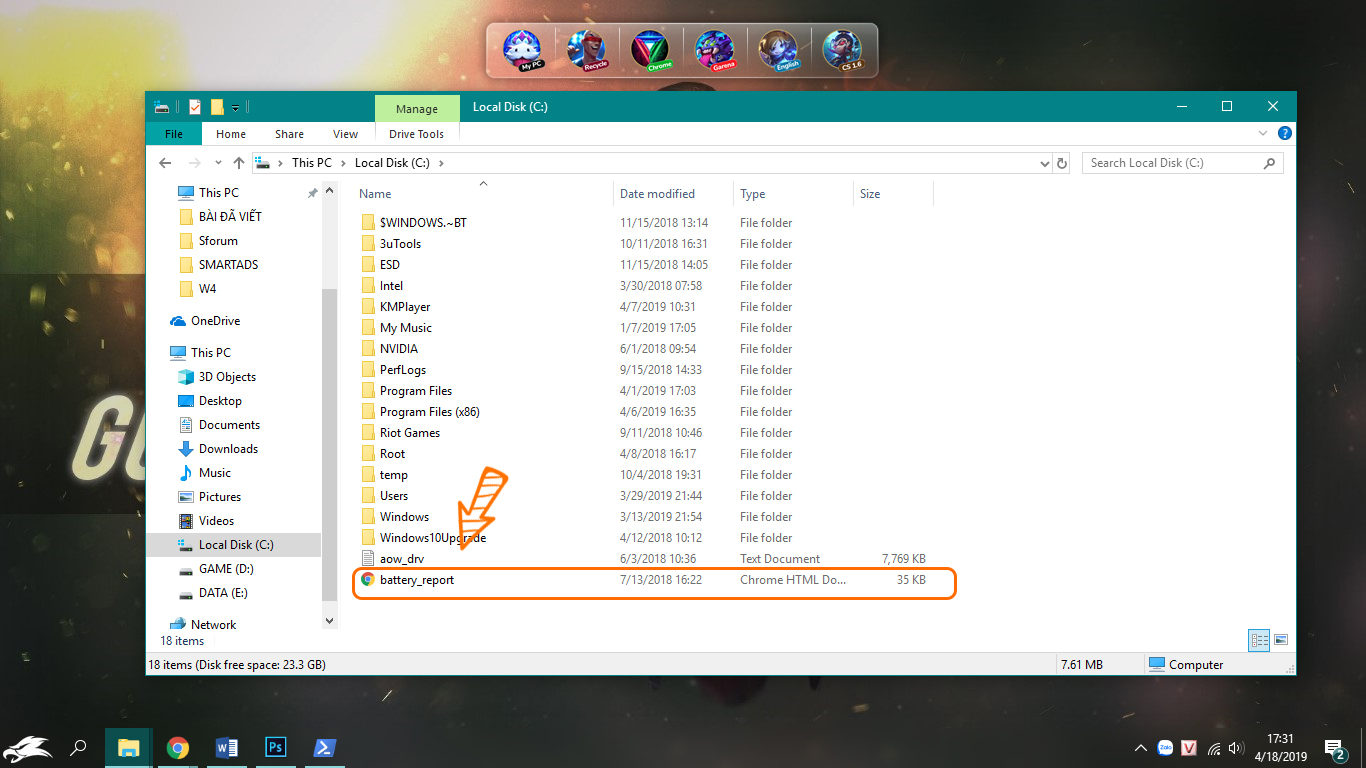Open the Wi-Fi network tray icon
1366x768 pixels.
point(1214,748)
